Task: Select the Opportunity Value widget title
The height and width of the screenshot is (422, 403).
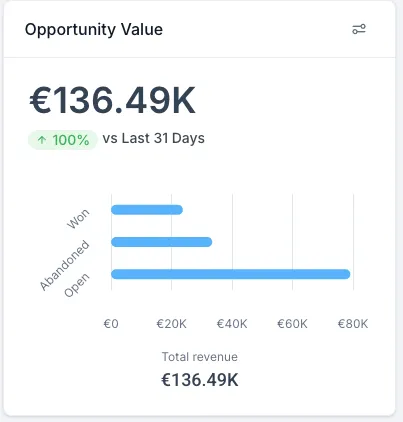Action: coord(94,29)
